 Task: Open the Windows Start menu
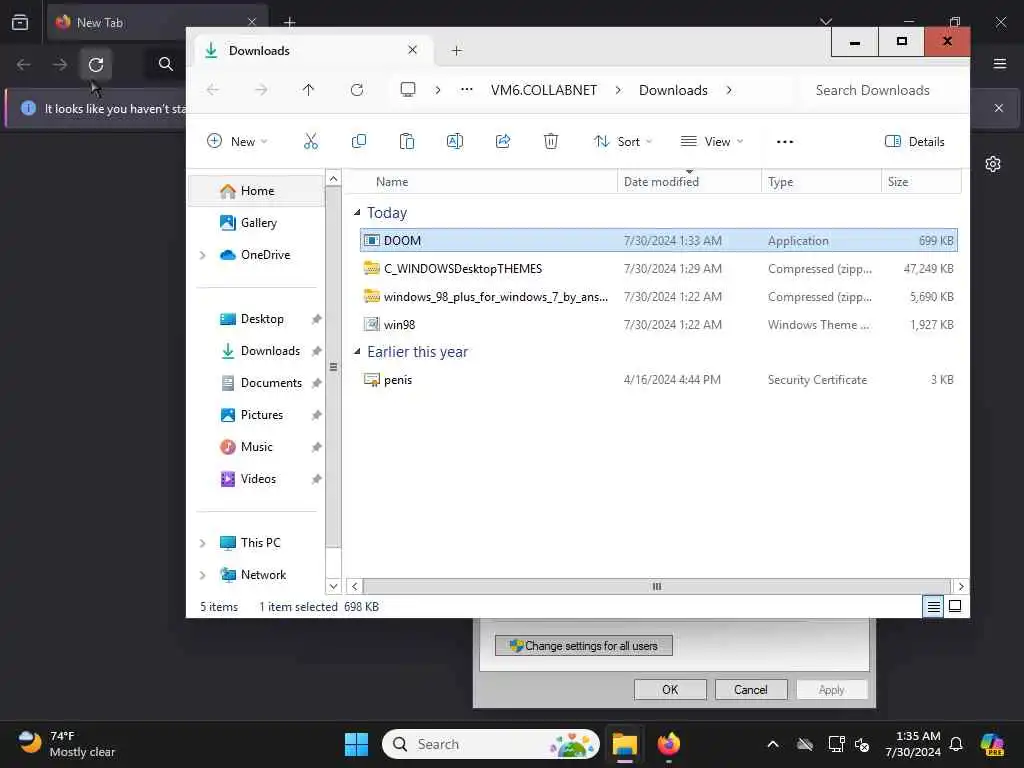pos(357,744)
